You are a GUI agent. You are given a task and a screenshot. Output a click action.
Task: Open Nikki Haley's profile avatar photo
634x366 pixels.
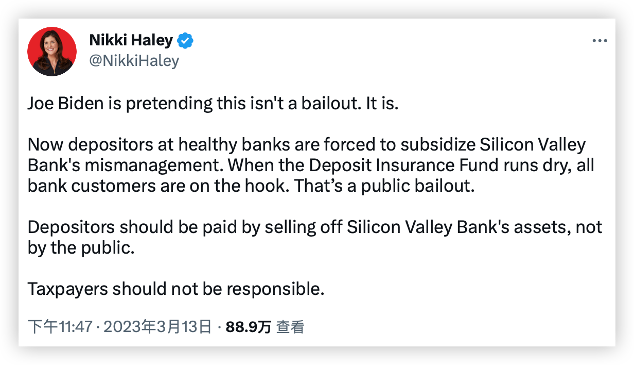pos(52,51)
